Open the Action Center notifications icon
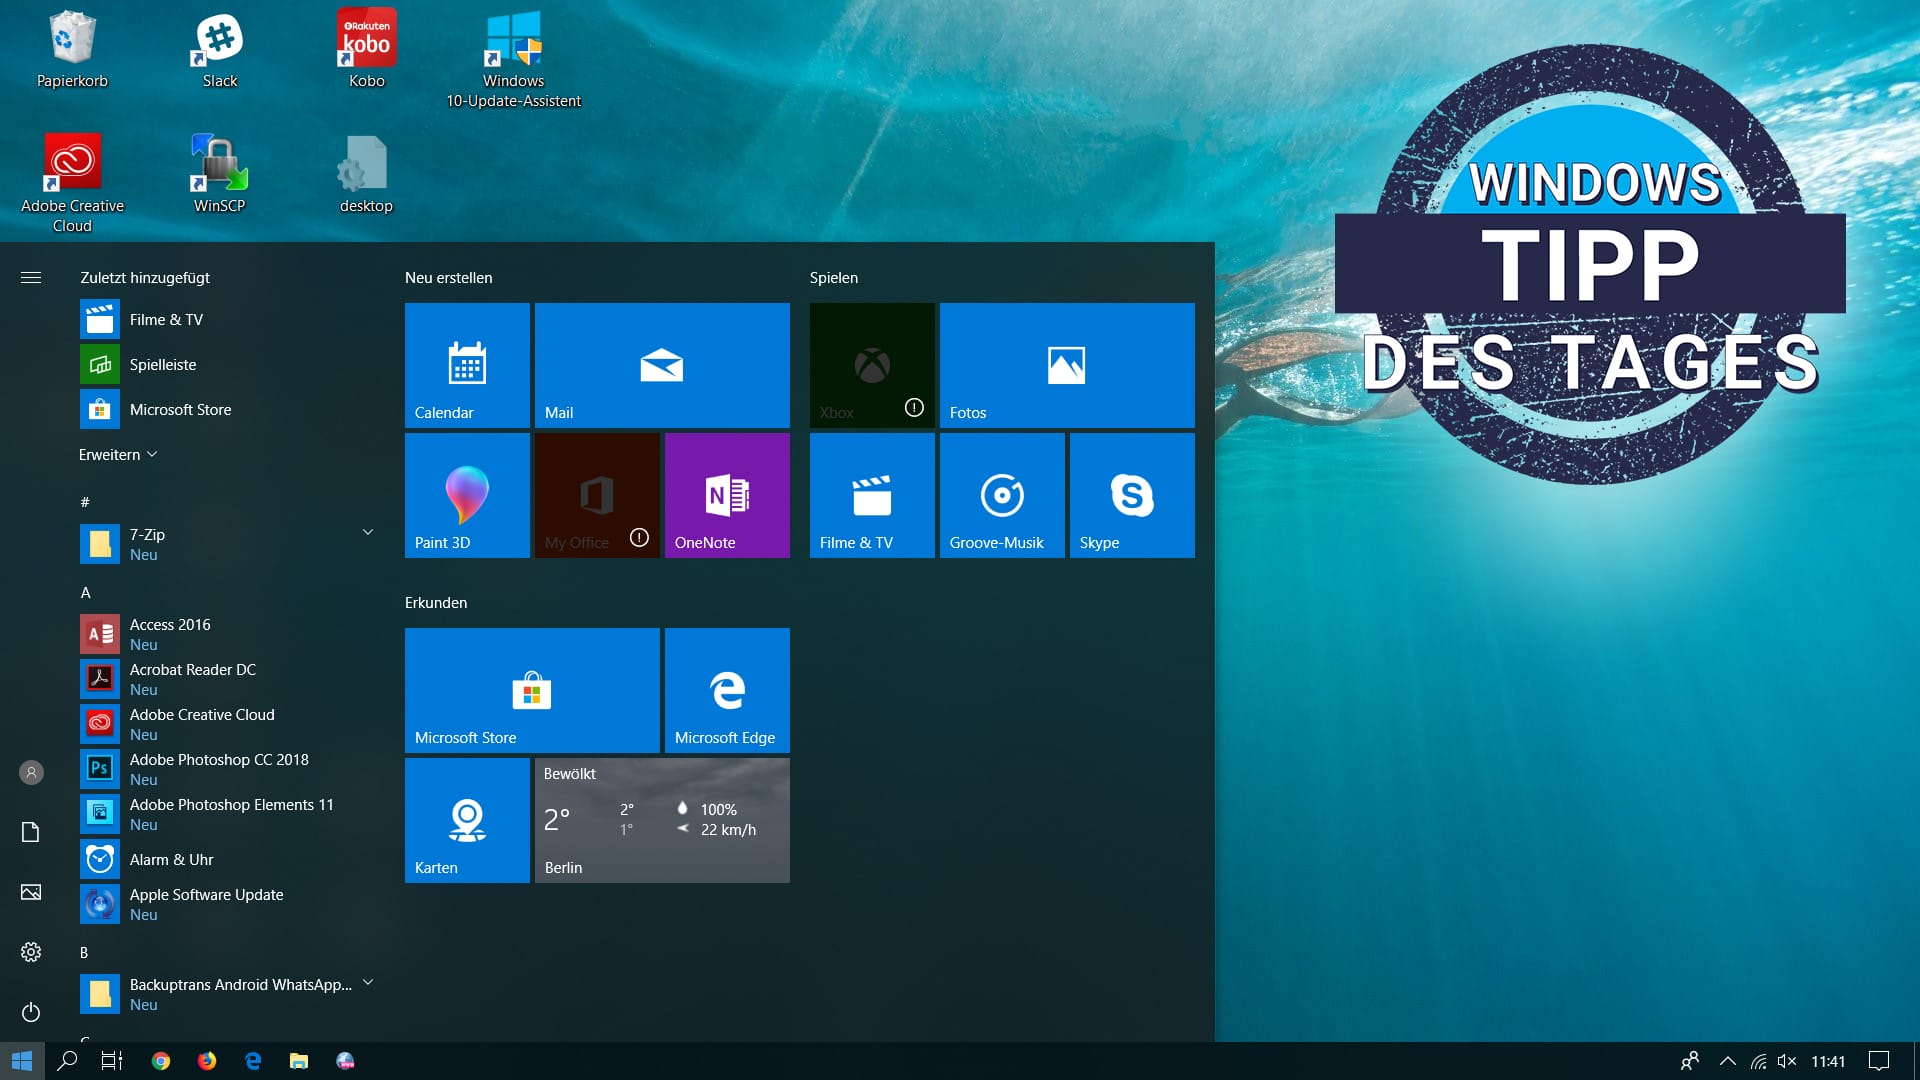The height and width of the screenshot is (1080, 1920). pos(1879,1061)
